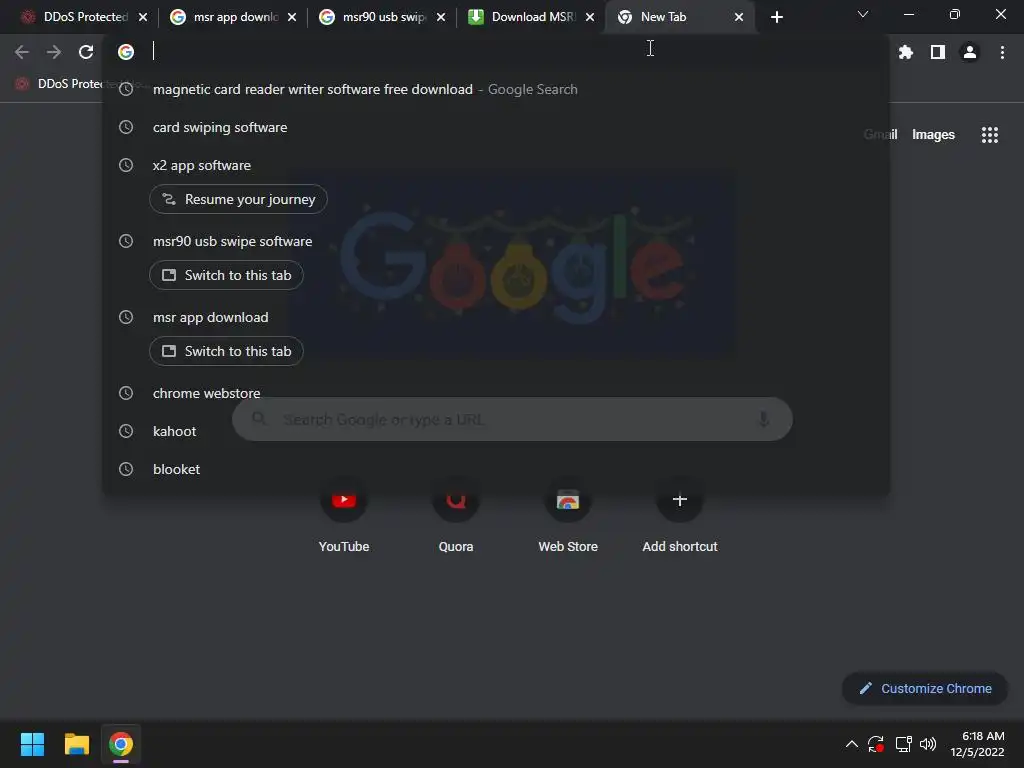Select card swiping software suggestion

tap(496, 127)
